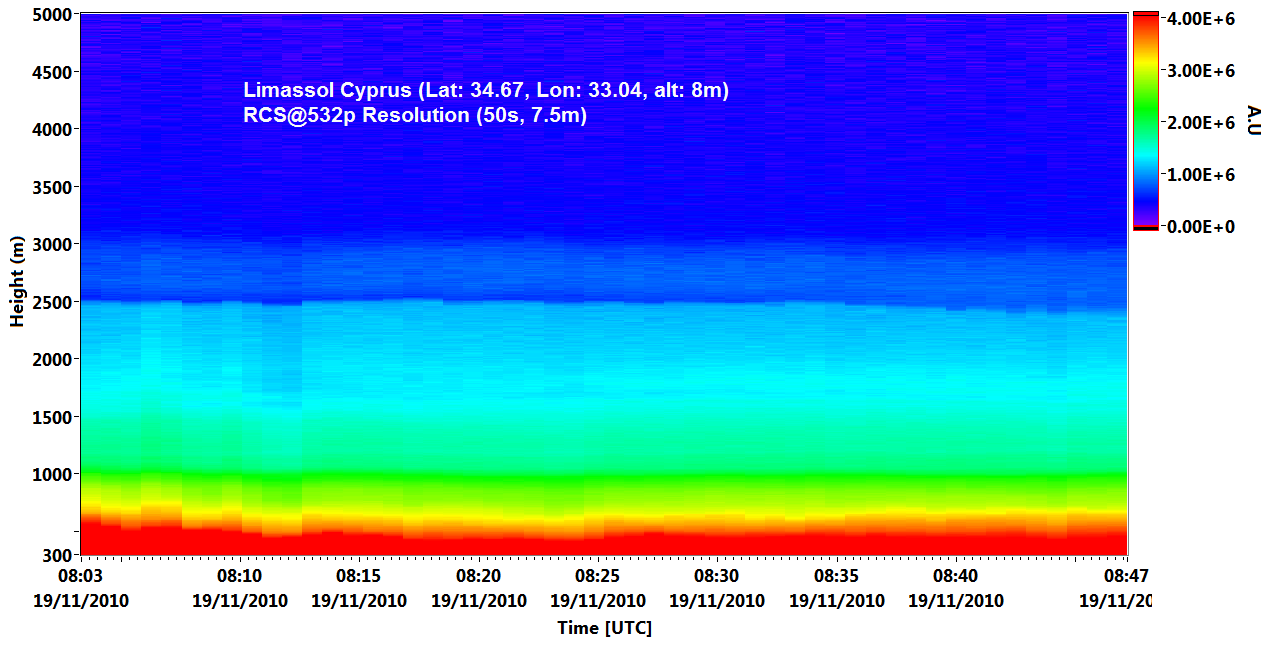
Task: Click the 08:10 time axis tick label
Action: pos(239,577)
